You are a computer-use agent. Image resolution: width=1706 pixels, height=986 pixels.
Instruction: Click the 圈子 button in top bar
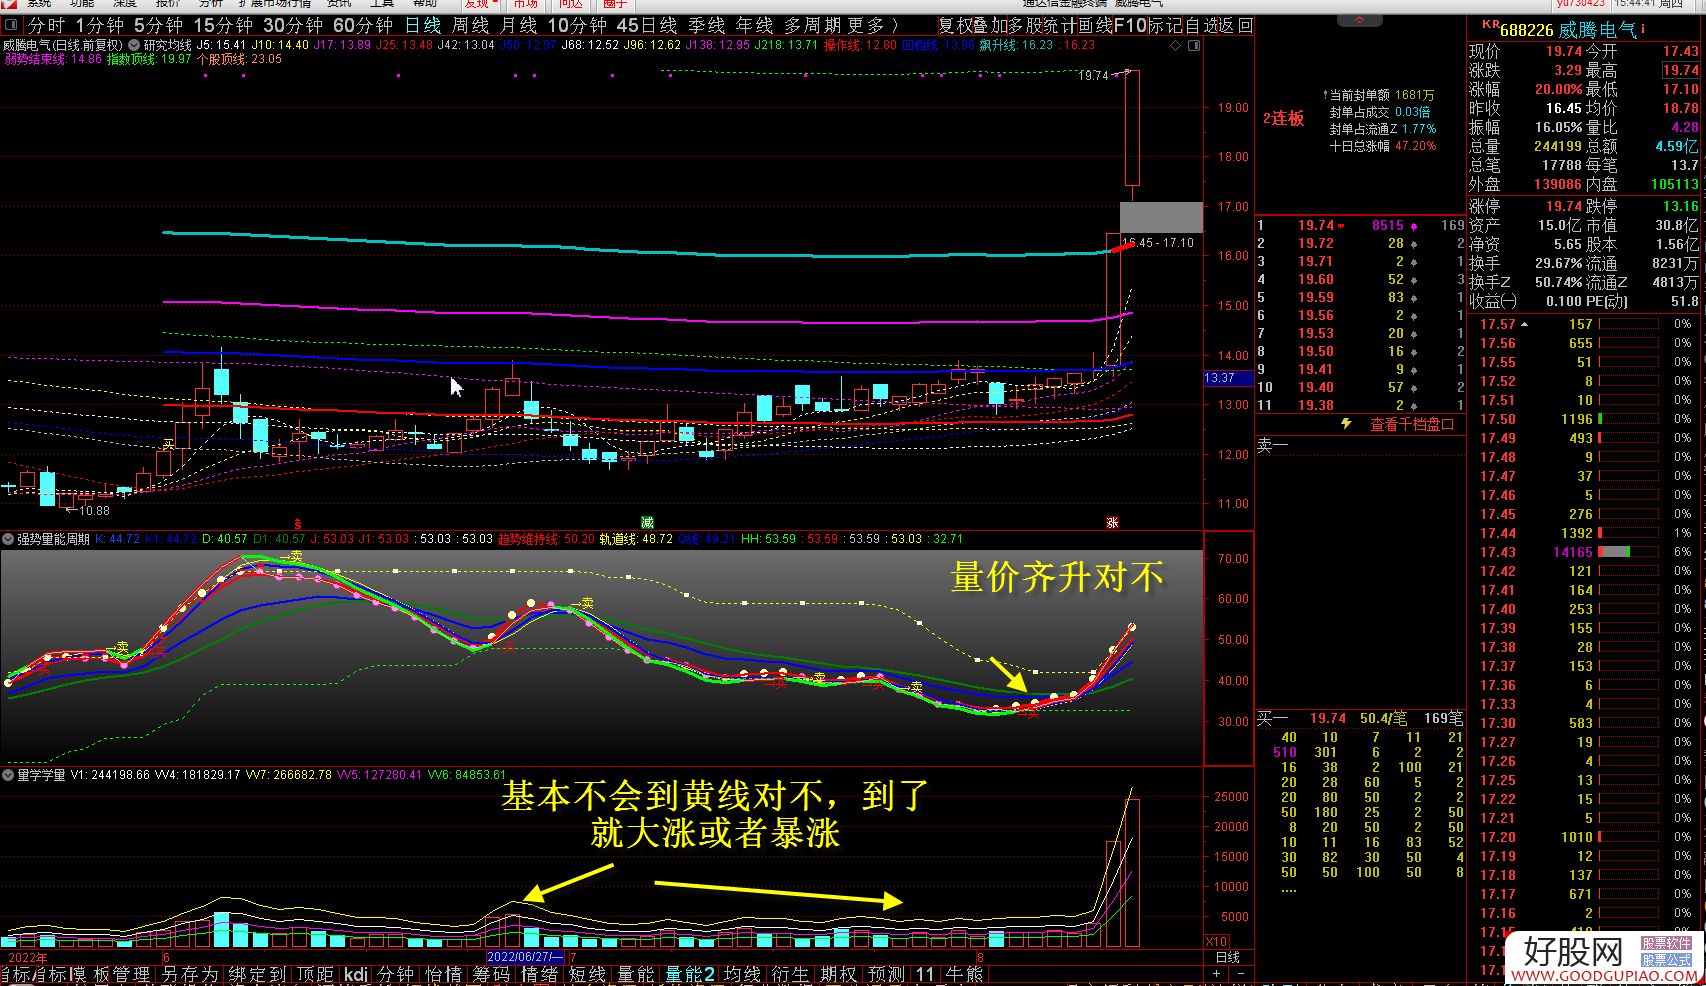[x=615, y=4]
